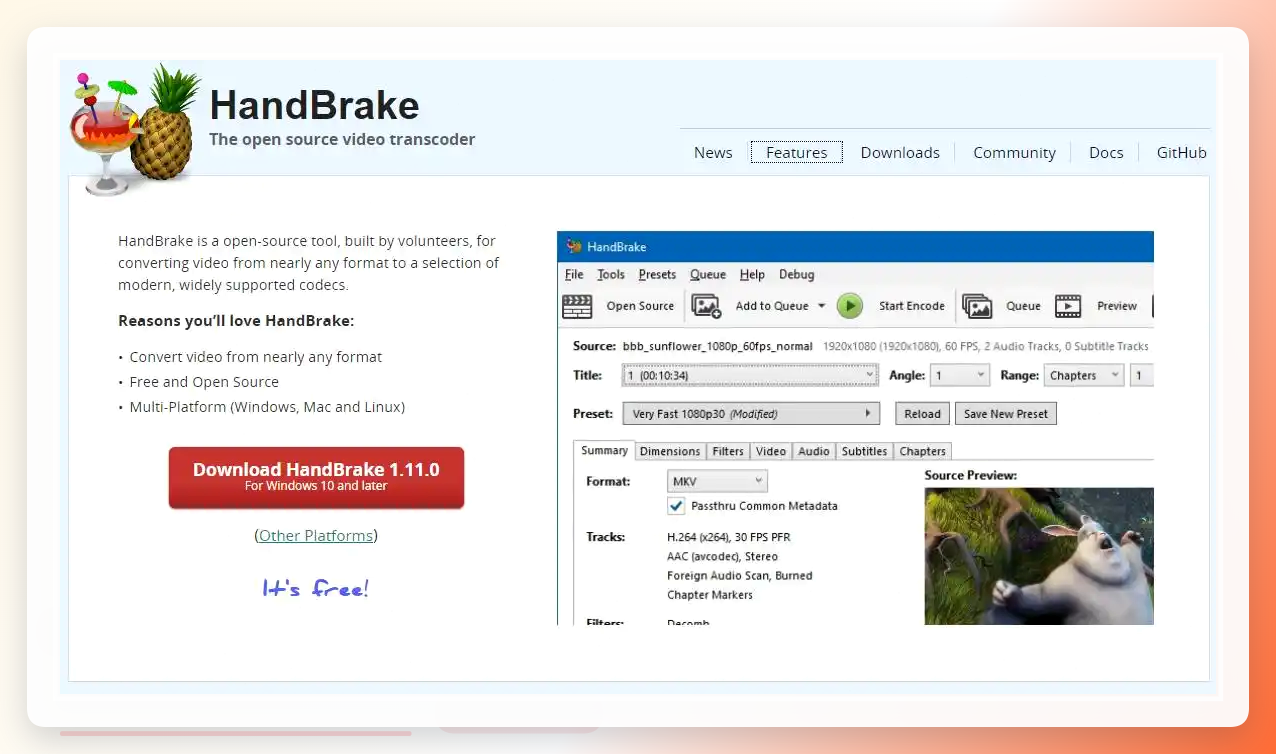
Task: Click the Queue stacked images icon
Action: point(977,306)
